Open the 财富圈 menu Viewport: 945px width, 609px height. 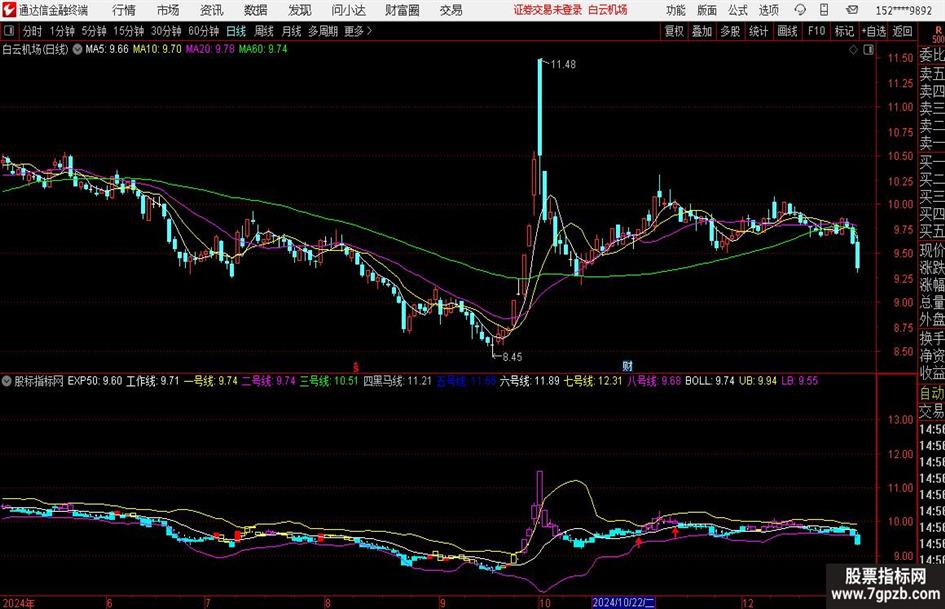(x=402, y=10)
